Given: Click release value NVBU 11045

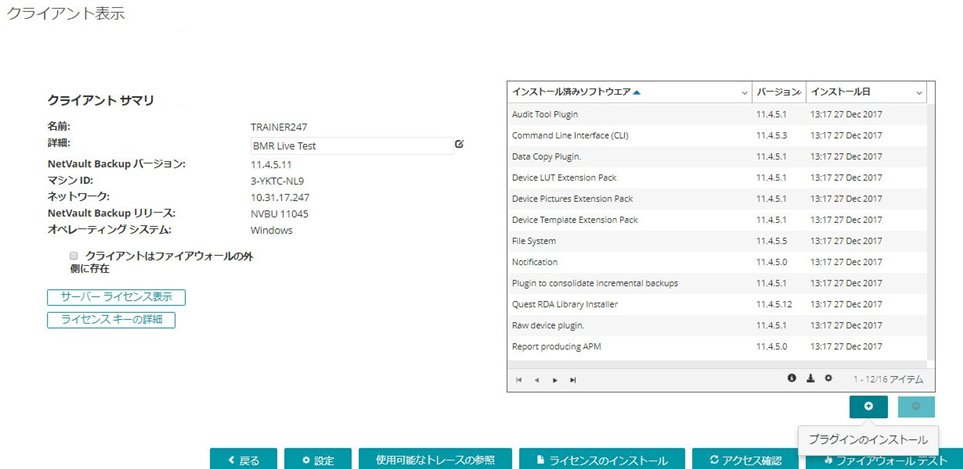Looking at the screenshot, I should tap(279, 214).
